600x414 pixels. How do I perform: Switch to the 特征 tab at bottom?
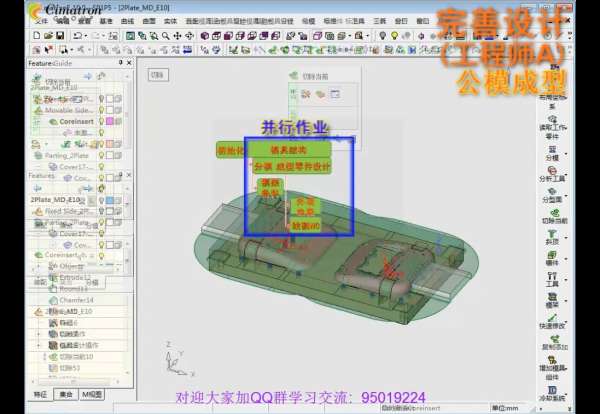40,394
